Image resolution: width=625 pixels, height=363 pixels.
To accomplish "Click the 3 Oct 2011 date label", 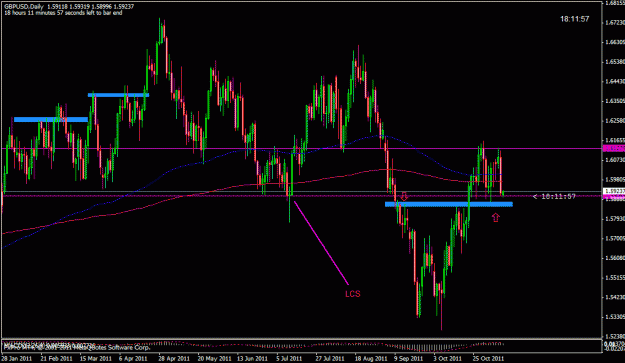I will pyautogui.click(x=448, y=358).
